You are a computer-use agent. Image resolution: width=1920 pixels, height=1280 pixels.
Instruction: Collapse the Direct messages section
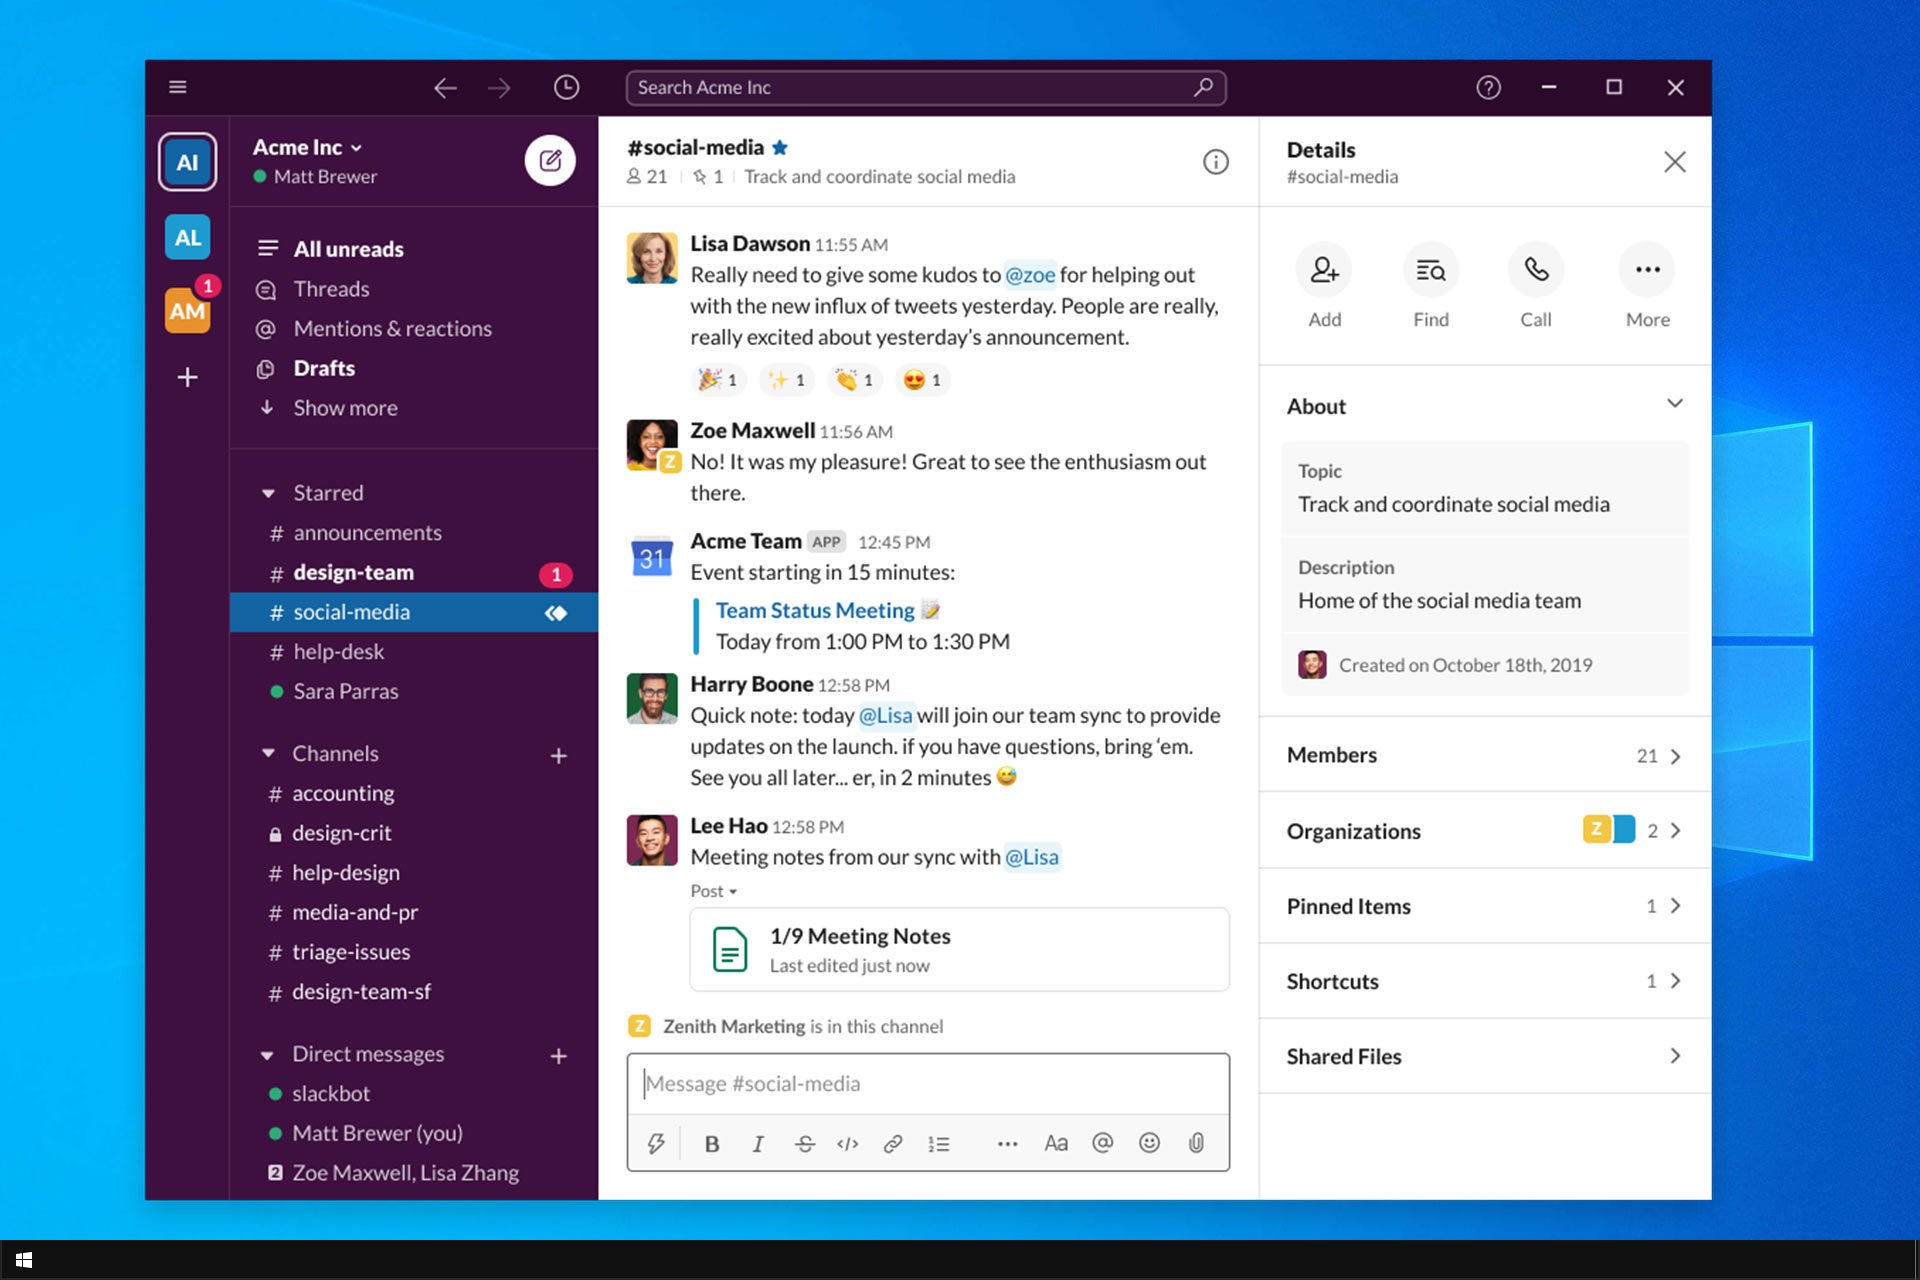pyautogui.click(x=267, y=1055)
